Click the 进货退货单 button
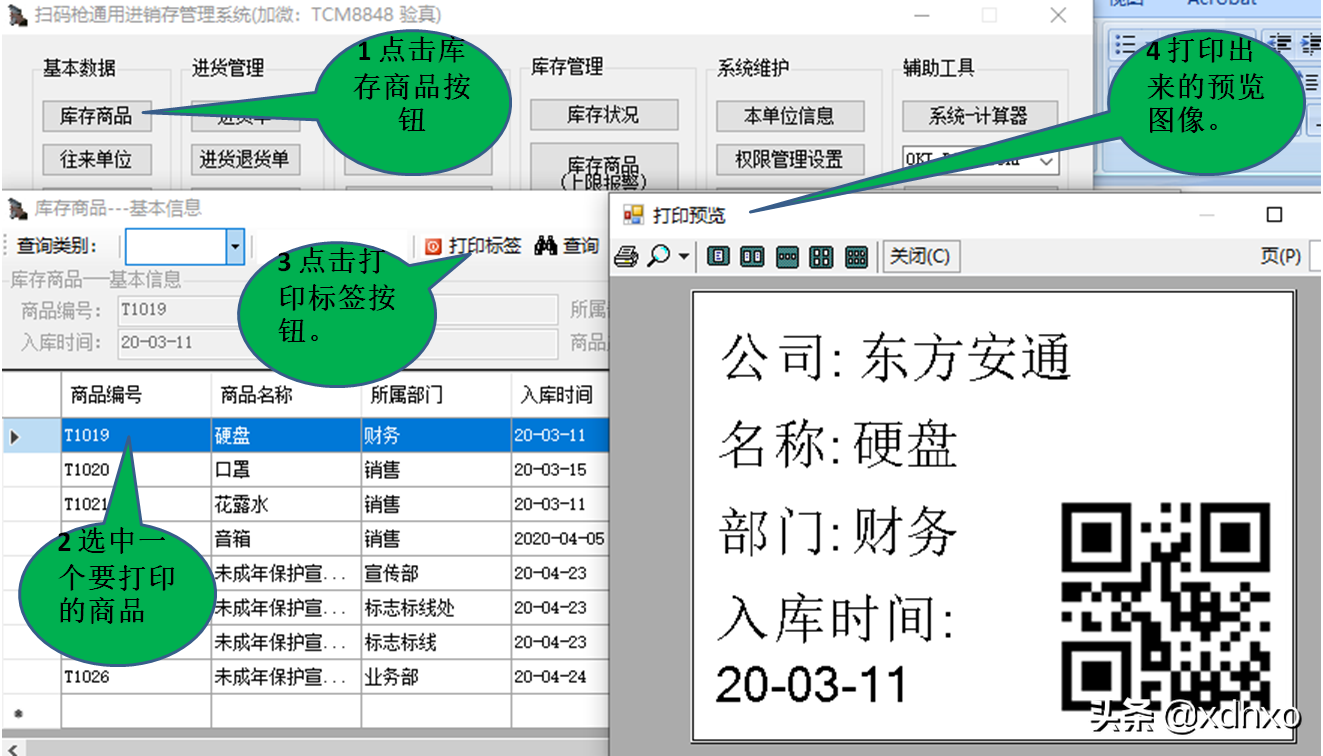This screenshot has width=1323, height=756. (x=244, y=159)
